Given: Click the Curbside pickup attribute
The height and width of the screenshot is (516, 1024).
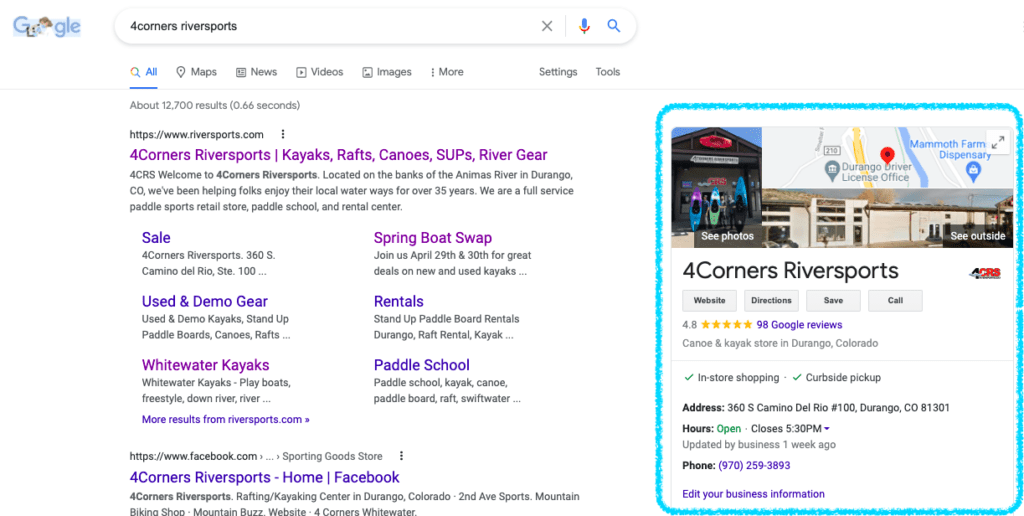Looking at the screenshot, I should coord(837,378).
